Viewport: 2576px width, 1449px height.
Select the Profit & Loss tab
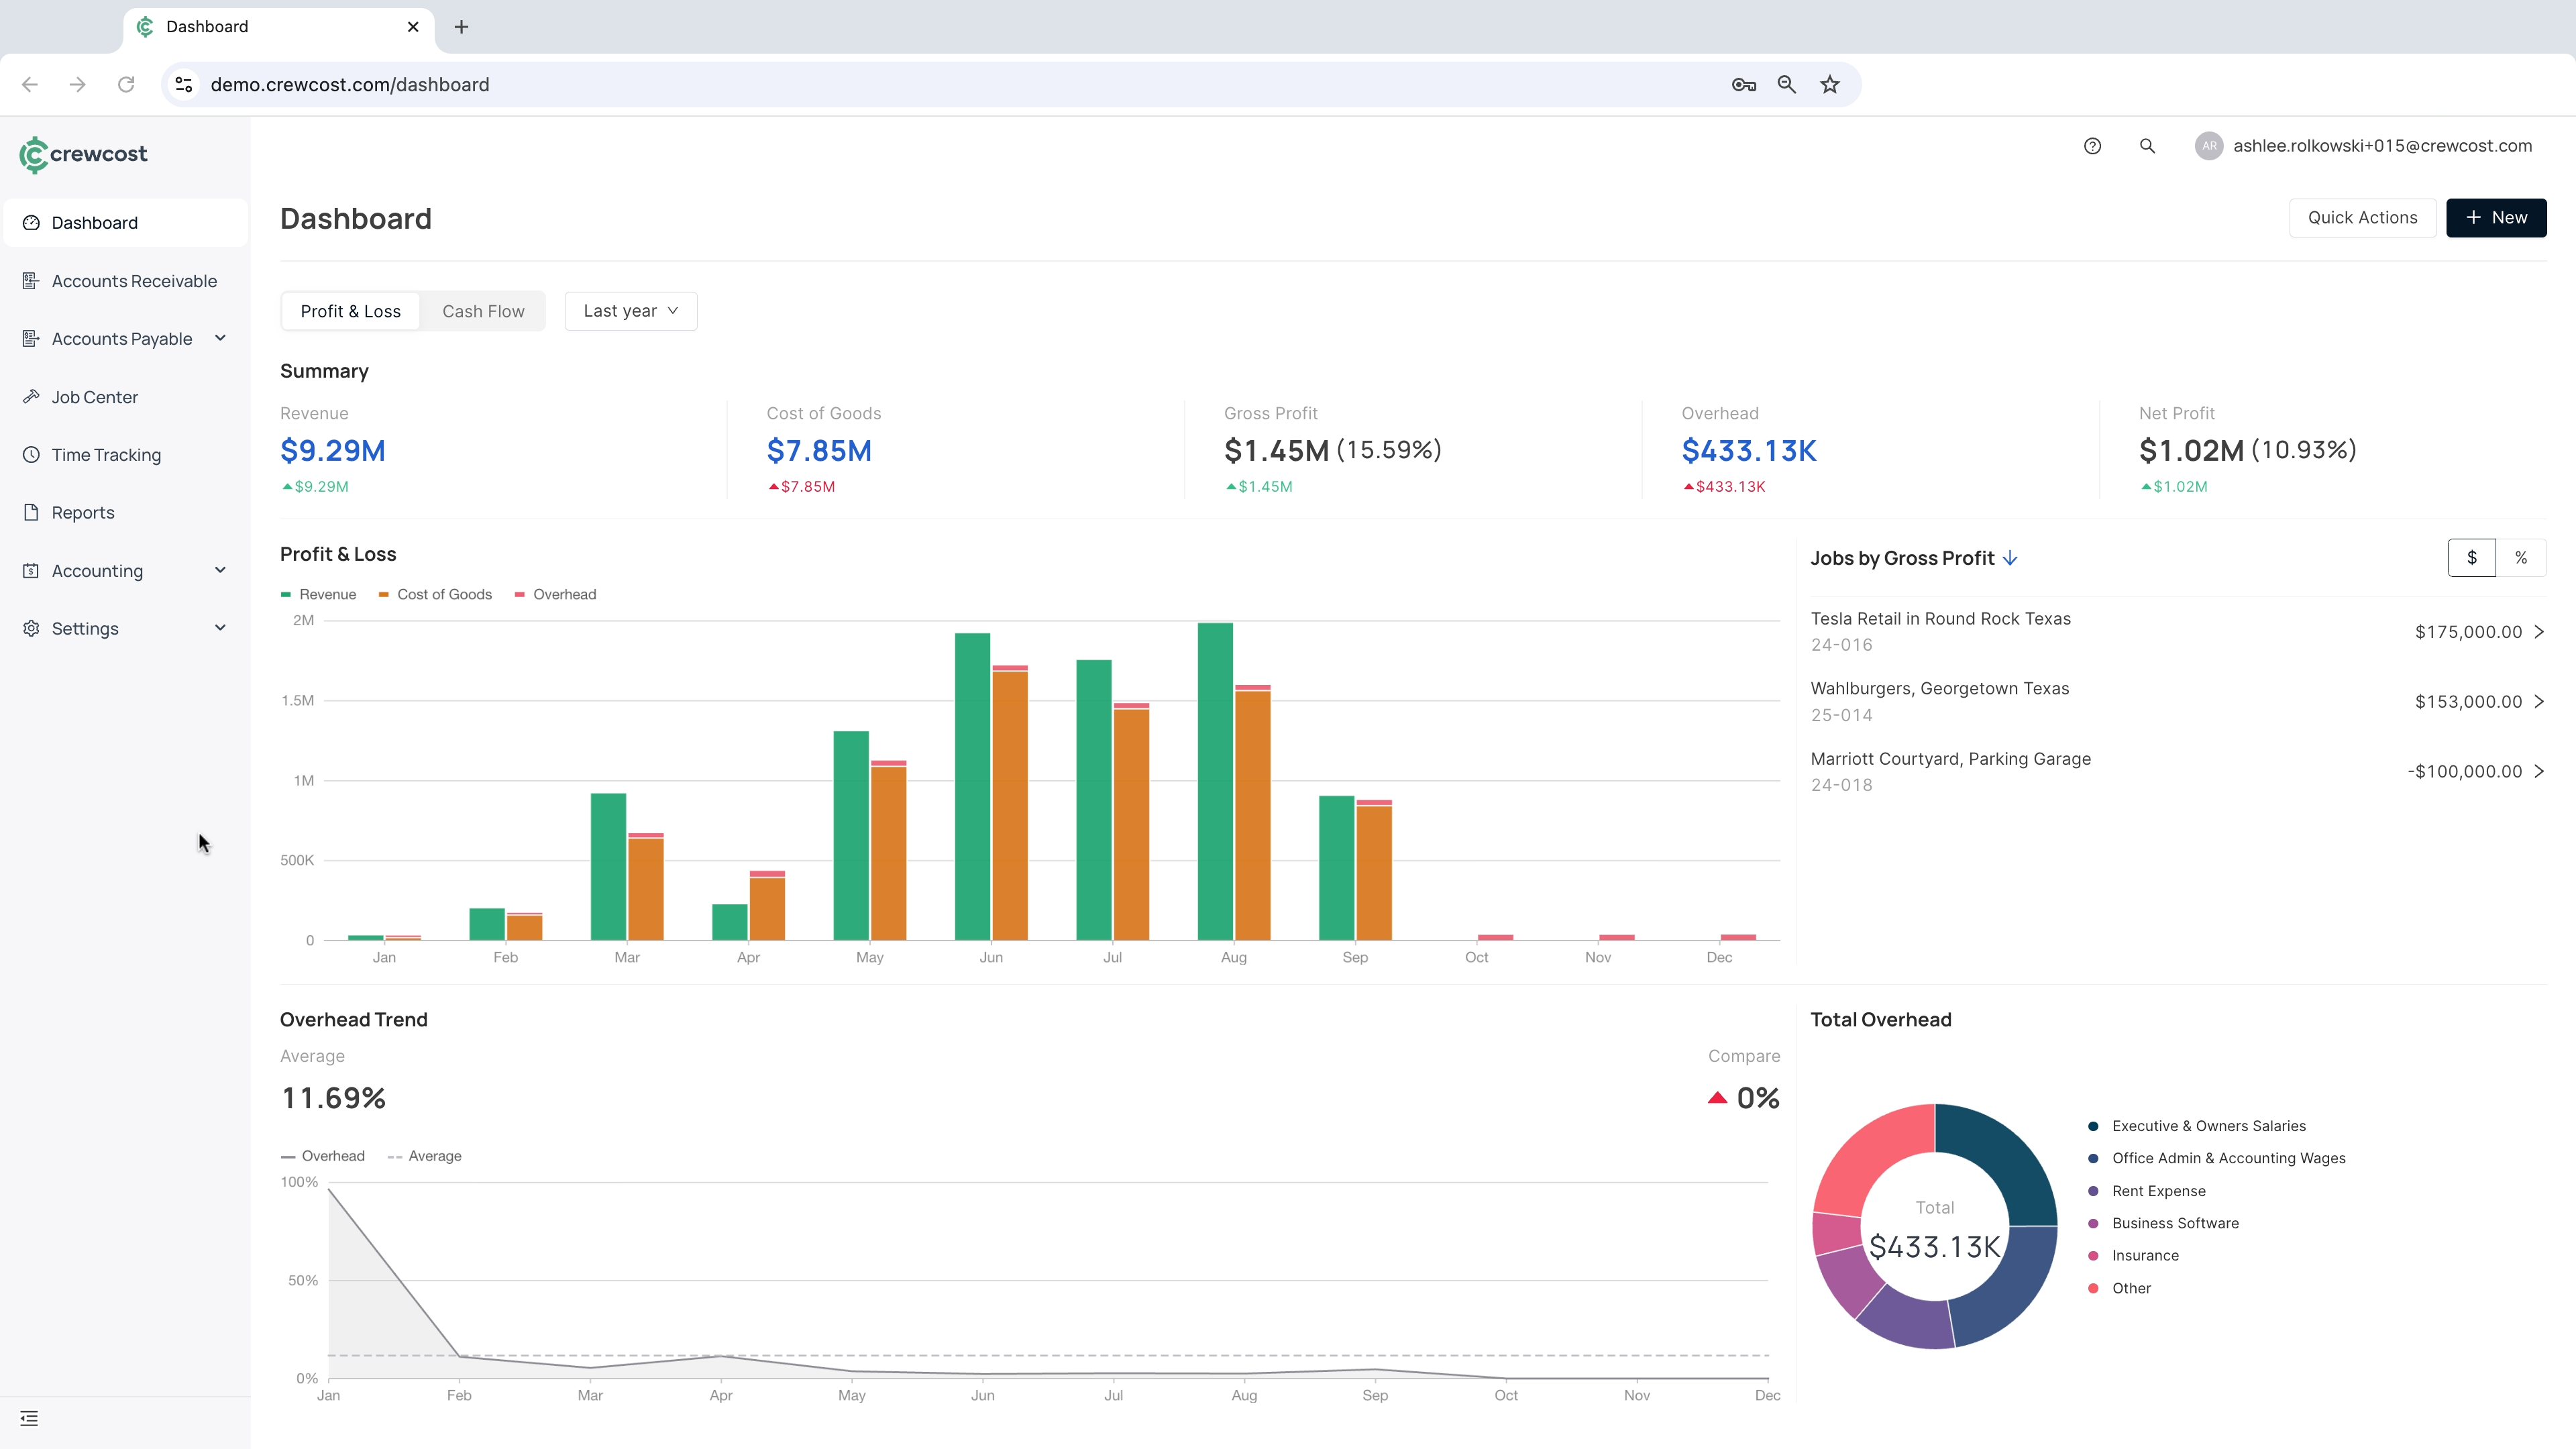[x=350, y=311]
